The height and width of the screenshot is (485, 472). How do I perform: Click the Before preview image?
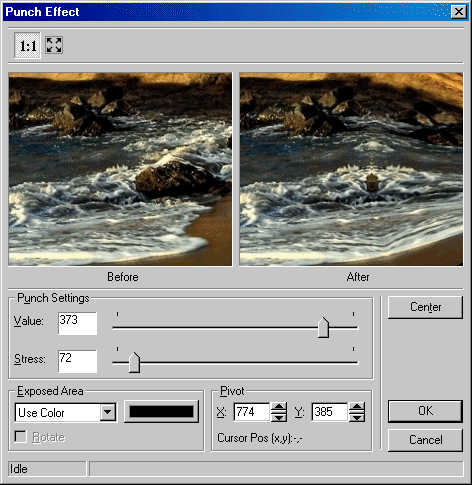point(120,169)
